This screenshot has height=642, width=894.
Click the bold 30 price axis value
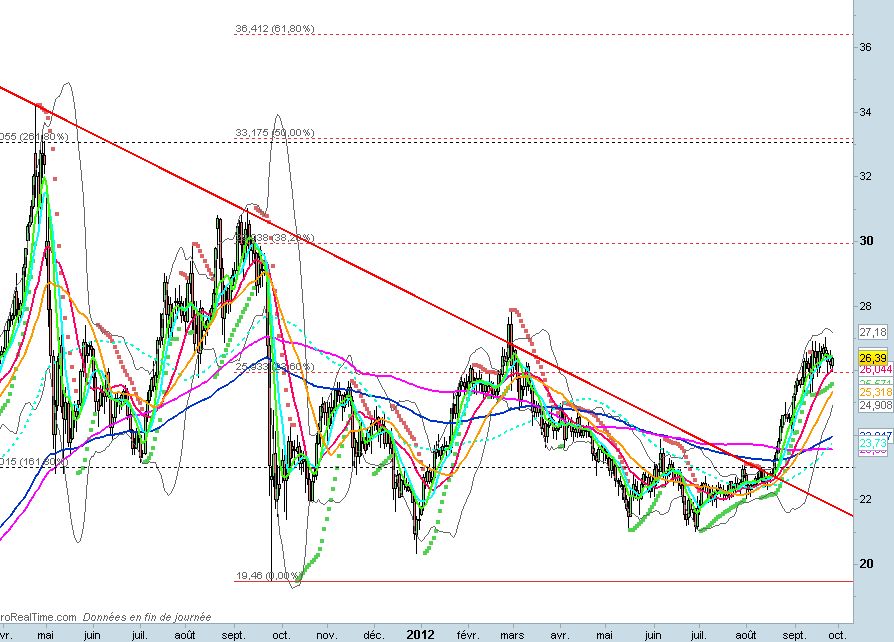point(866,240)
